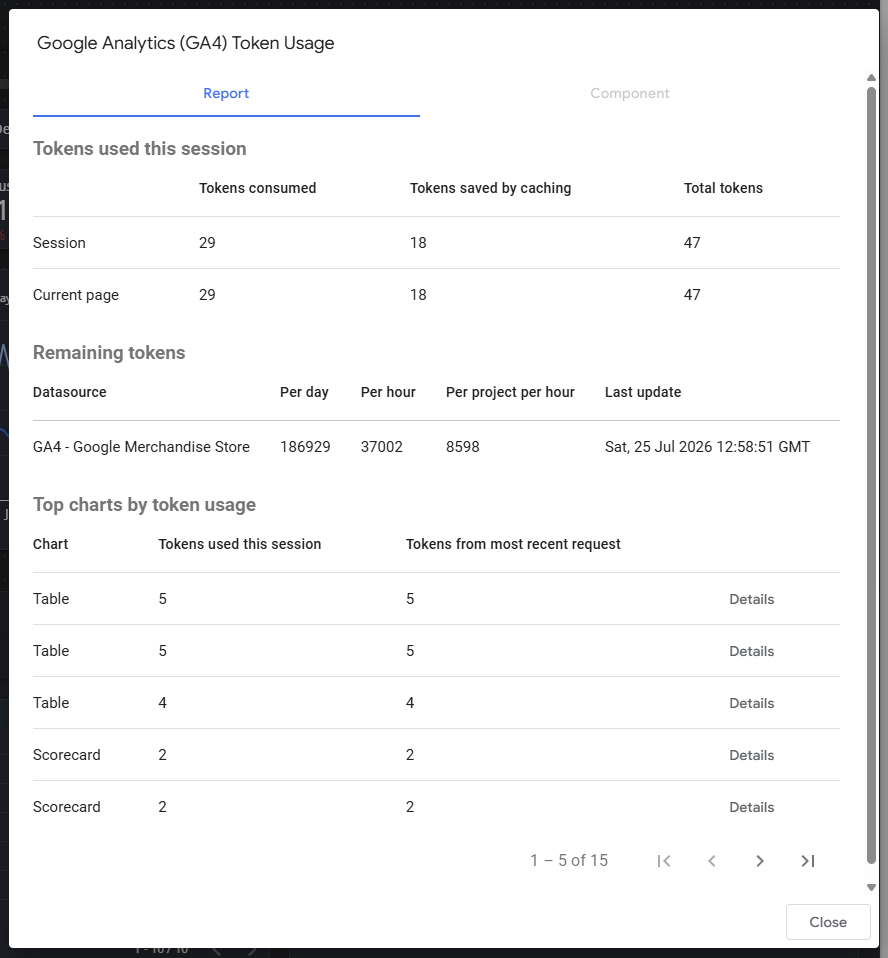888x958 pixels.
Task: Click 'Top charts by token usage' heading
Action: 144,505
